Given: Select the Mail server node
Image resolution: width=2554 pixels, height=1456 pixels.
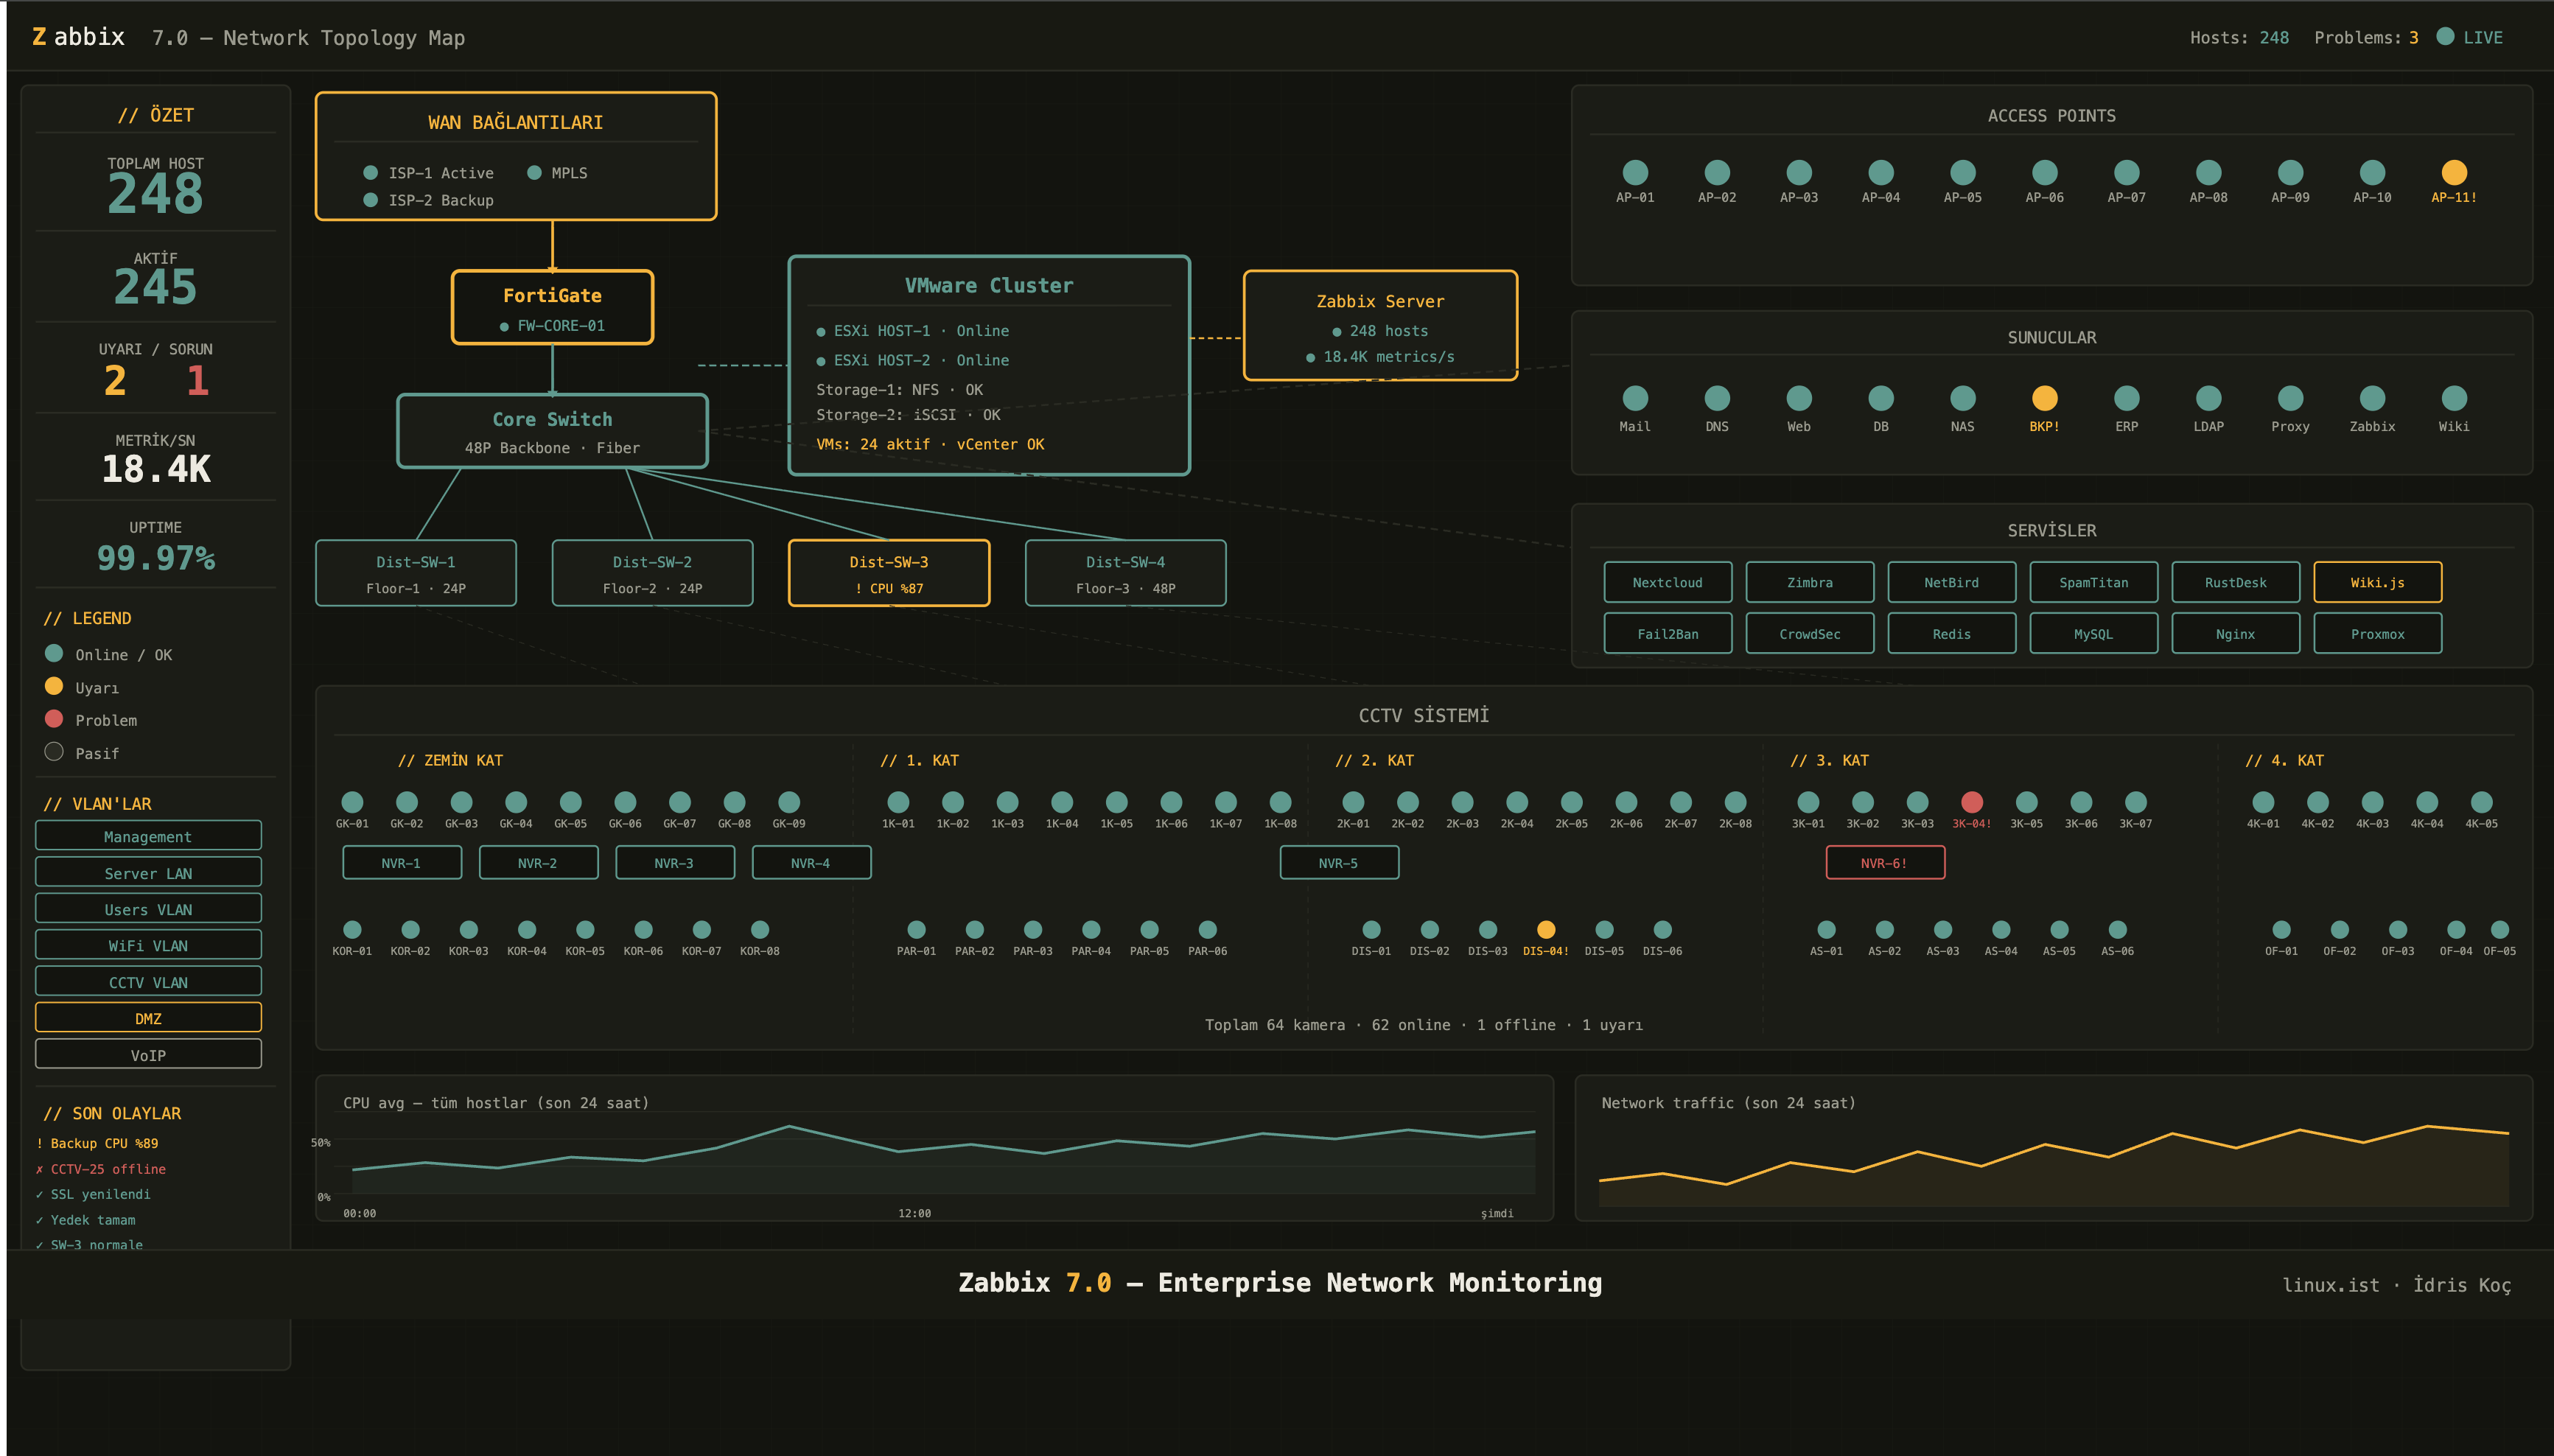Looking at the screenshot, I should pyautogui.click(x=1635, y=398).
